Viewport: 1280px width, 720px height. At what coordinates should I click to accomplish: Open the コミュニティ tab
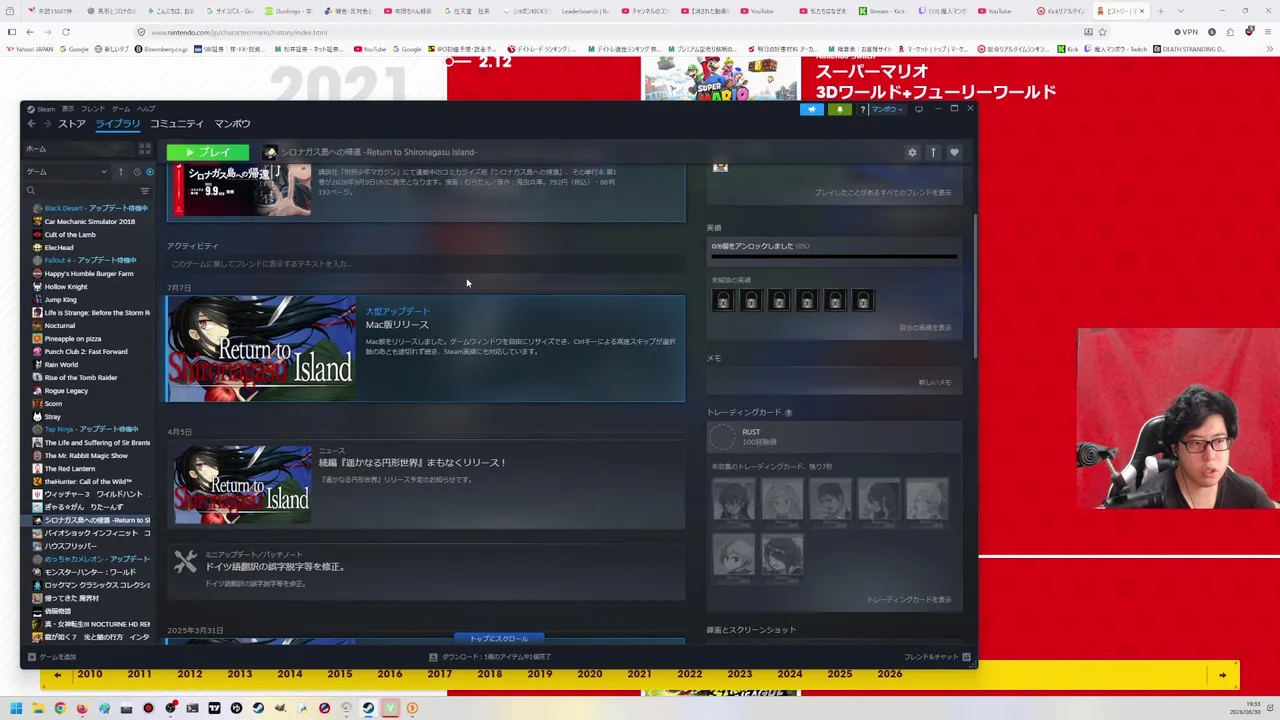tap(177, 124)
